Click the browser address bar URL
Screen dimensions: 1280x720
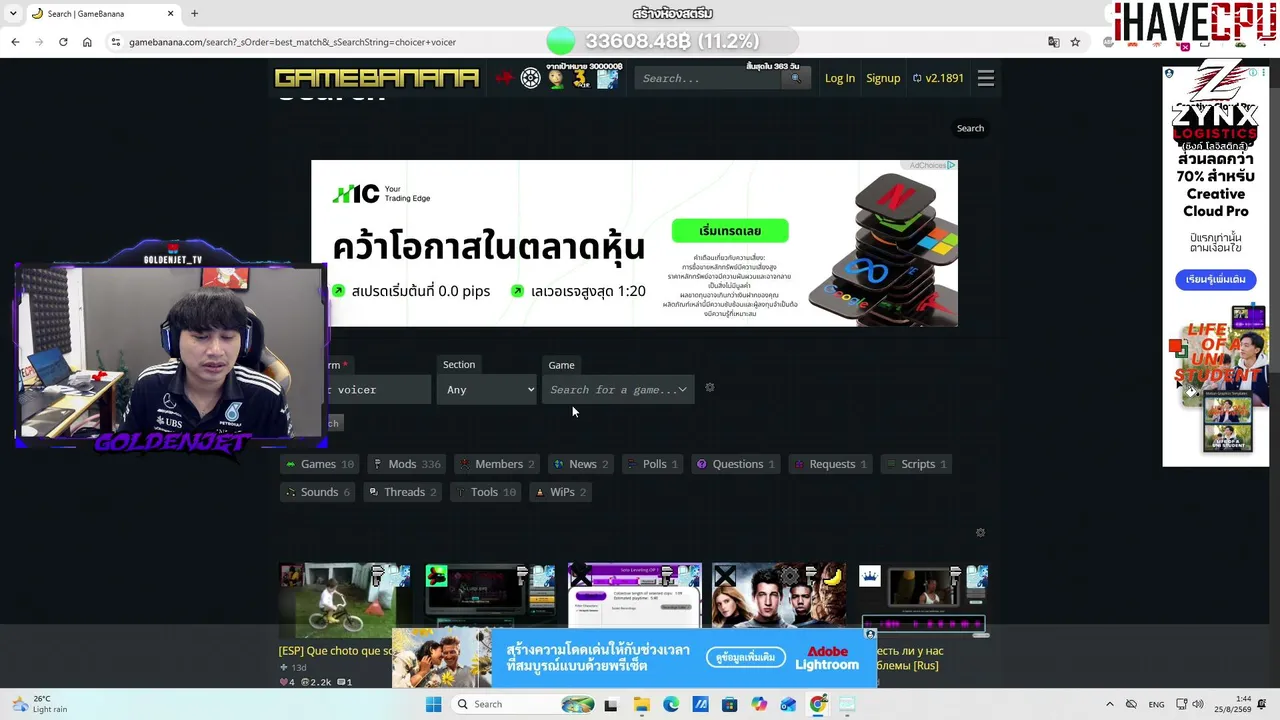[x=292, y=42]
